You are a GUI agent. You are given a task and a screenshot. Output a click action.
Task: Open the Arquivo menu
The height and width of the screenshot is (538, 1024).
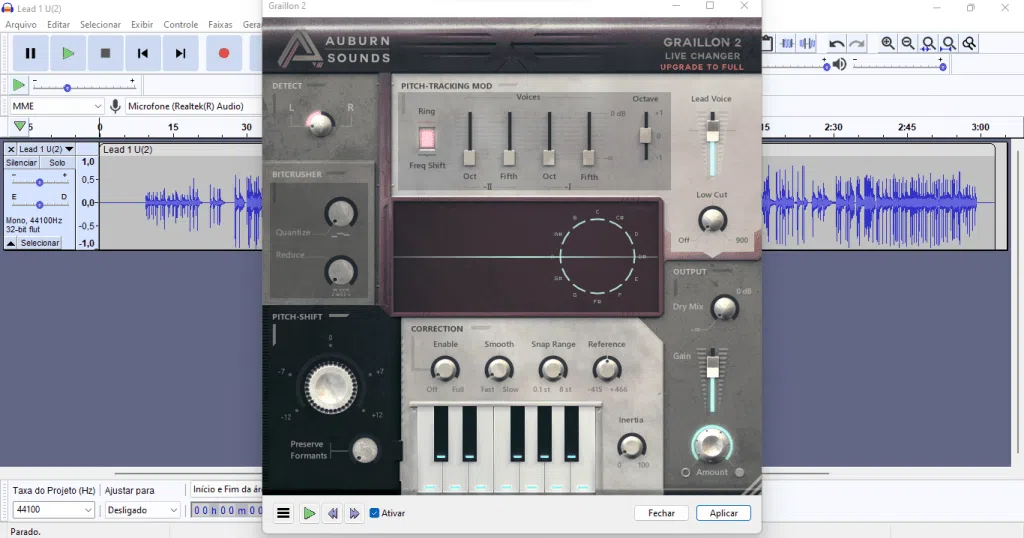click(21, 24)
